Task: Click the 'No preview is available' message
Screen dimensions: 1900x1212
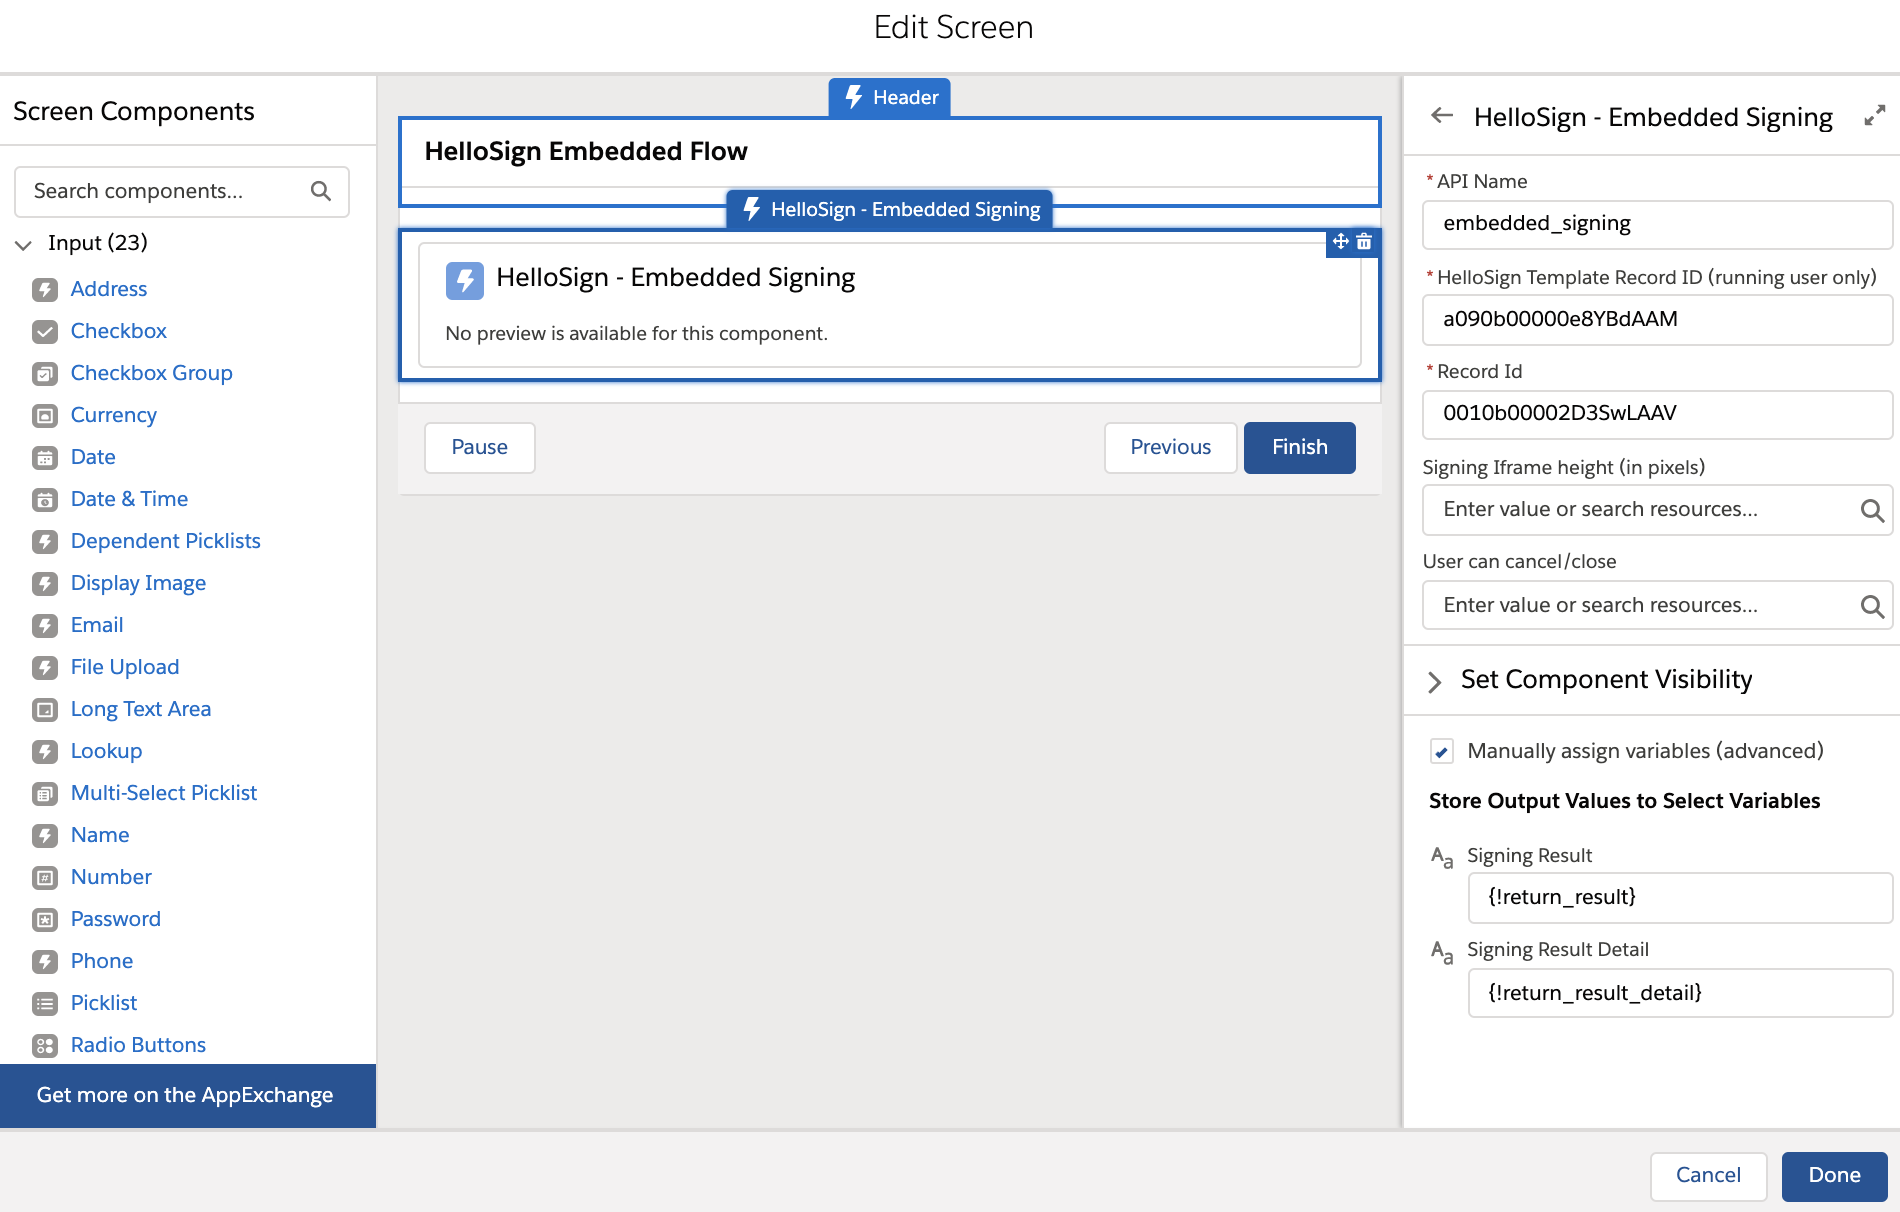Action: point(637,334)
